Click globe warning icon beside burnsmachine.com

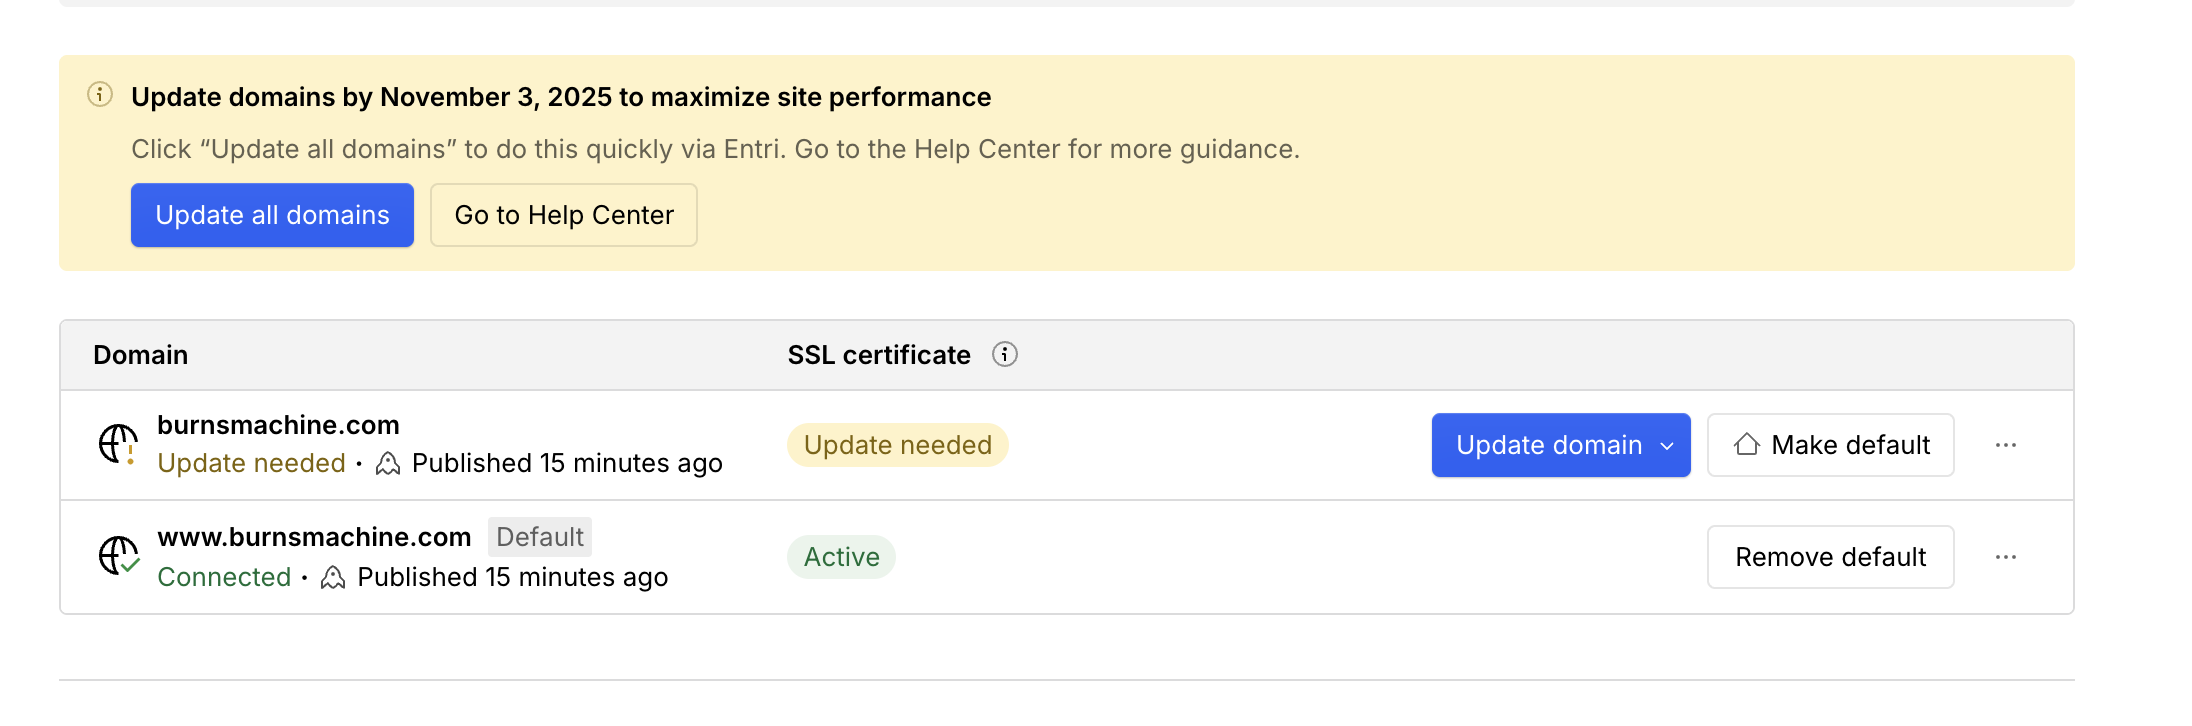(x=118, y=444)
